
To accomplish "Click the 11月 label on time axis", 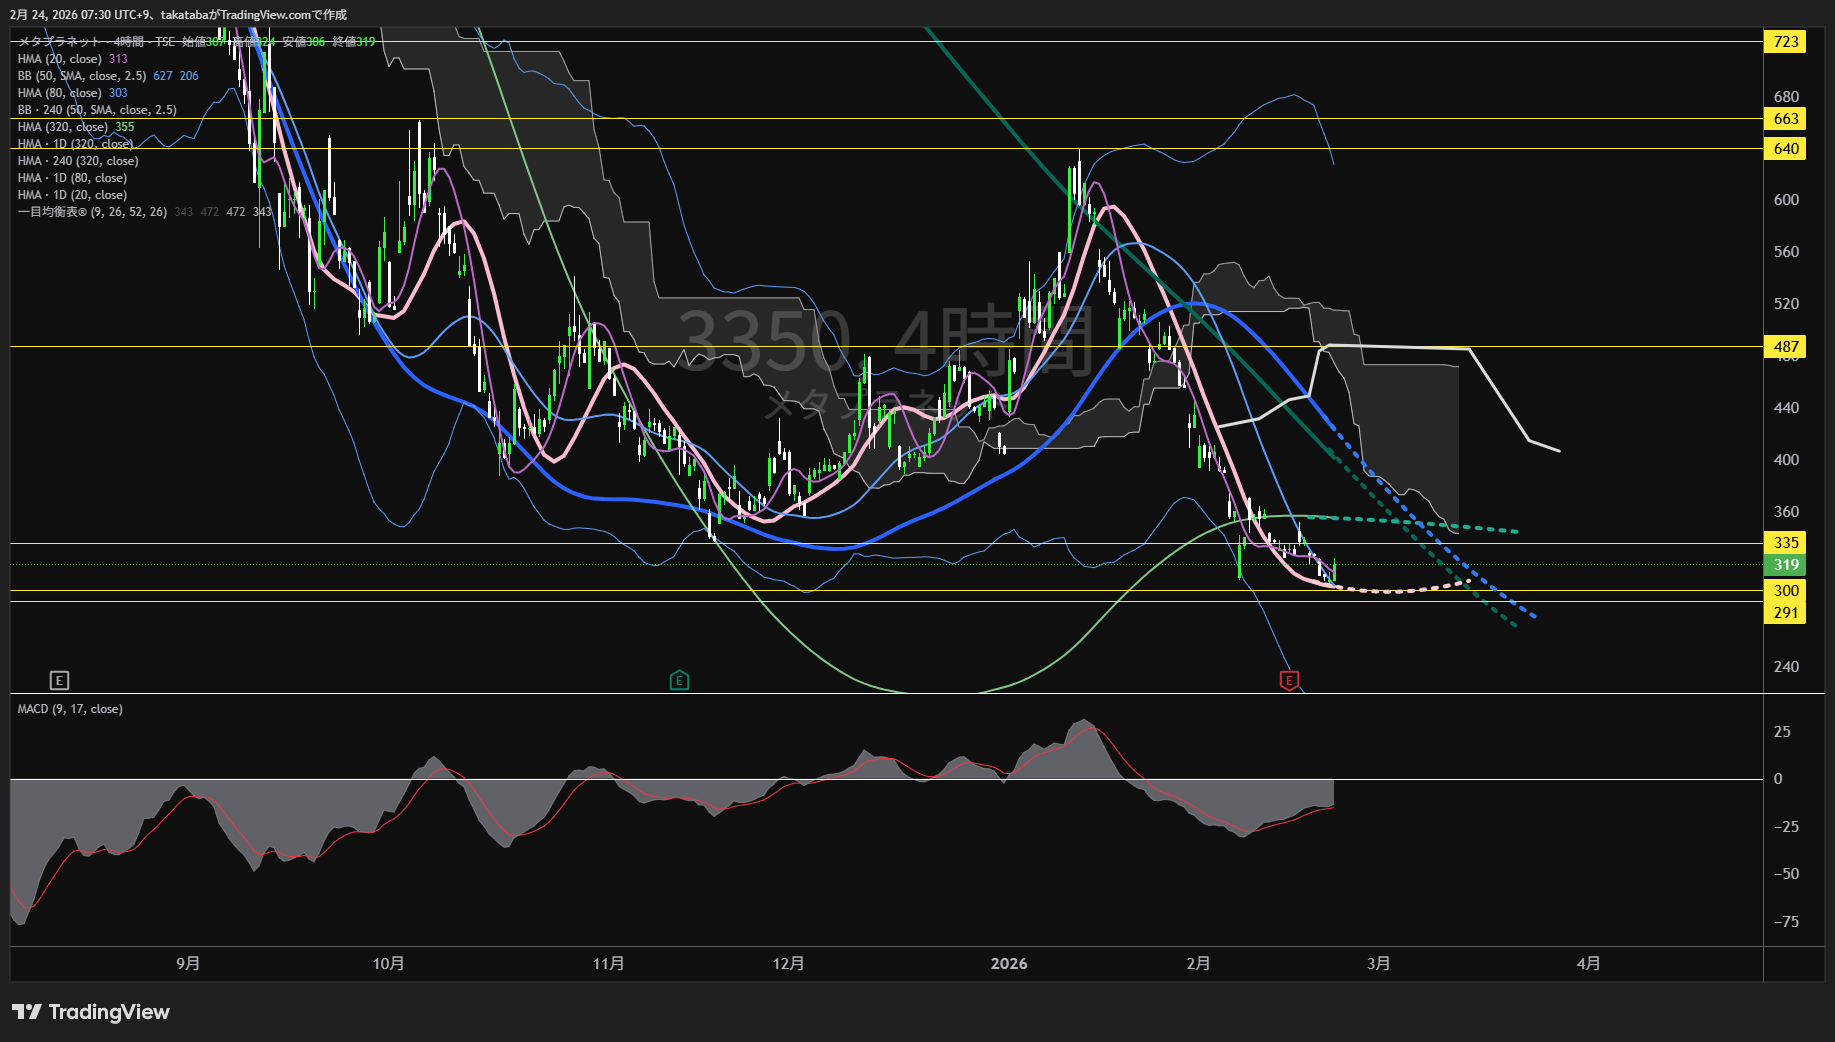I will coord(608,964).
